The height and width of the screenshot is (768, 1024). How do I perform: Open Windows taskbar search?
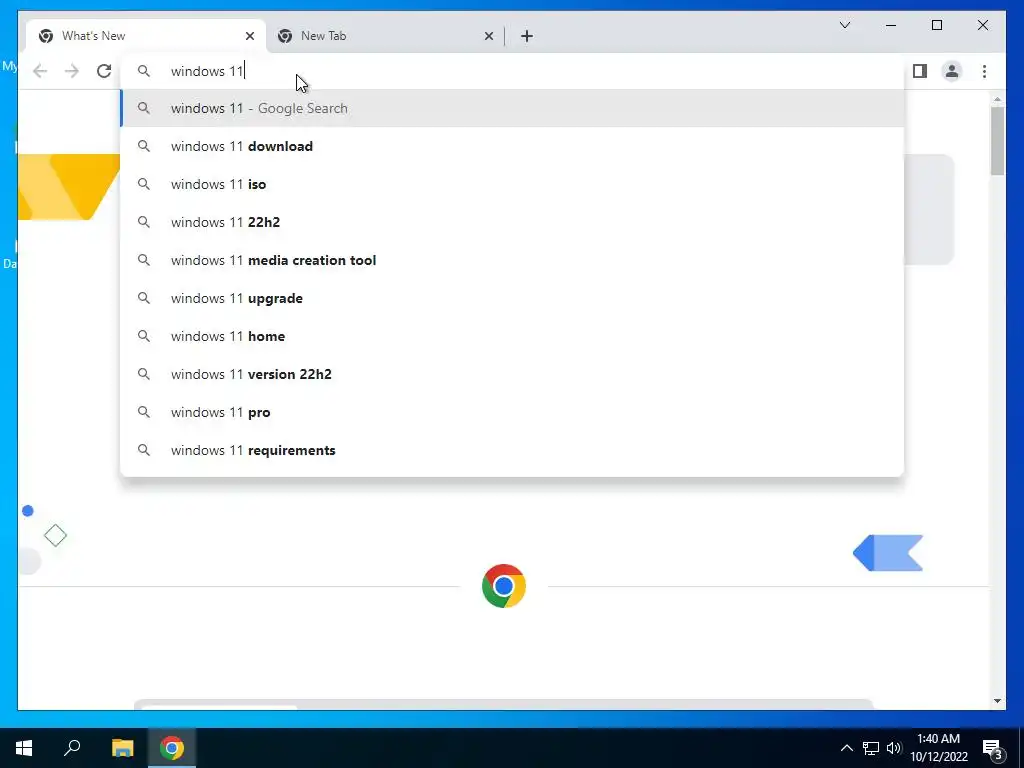pyautogui.click(x=72, y=748)
